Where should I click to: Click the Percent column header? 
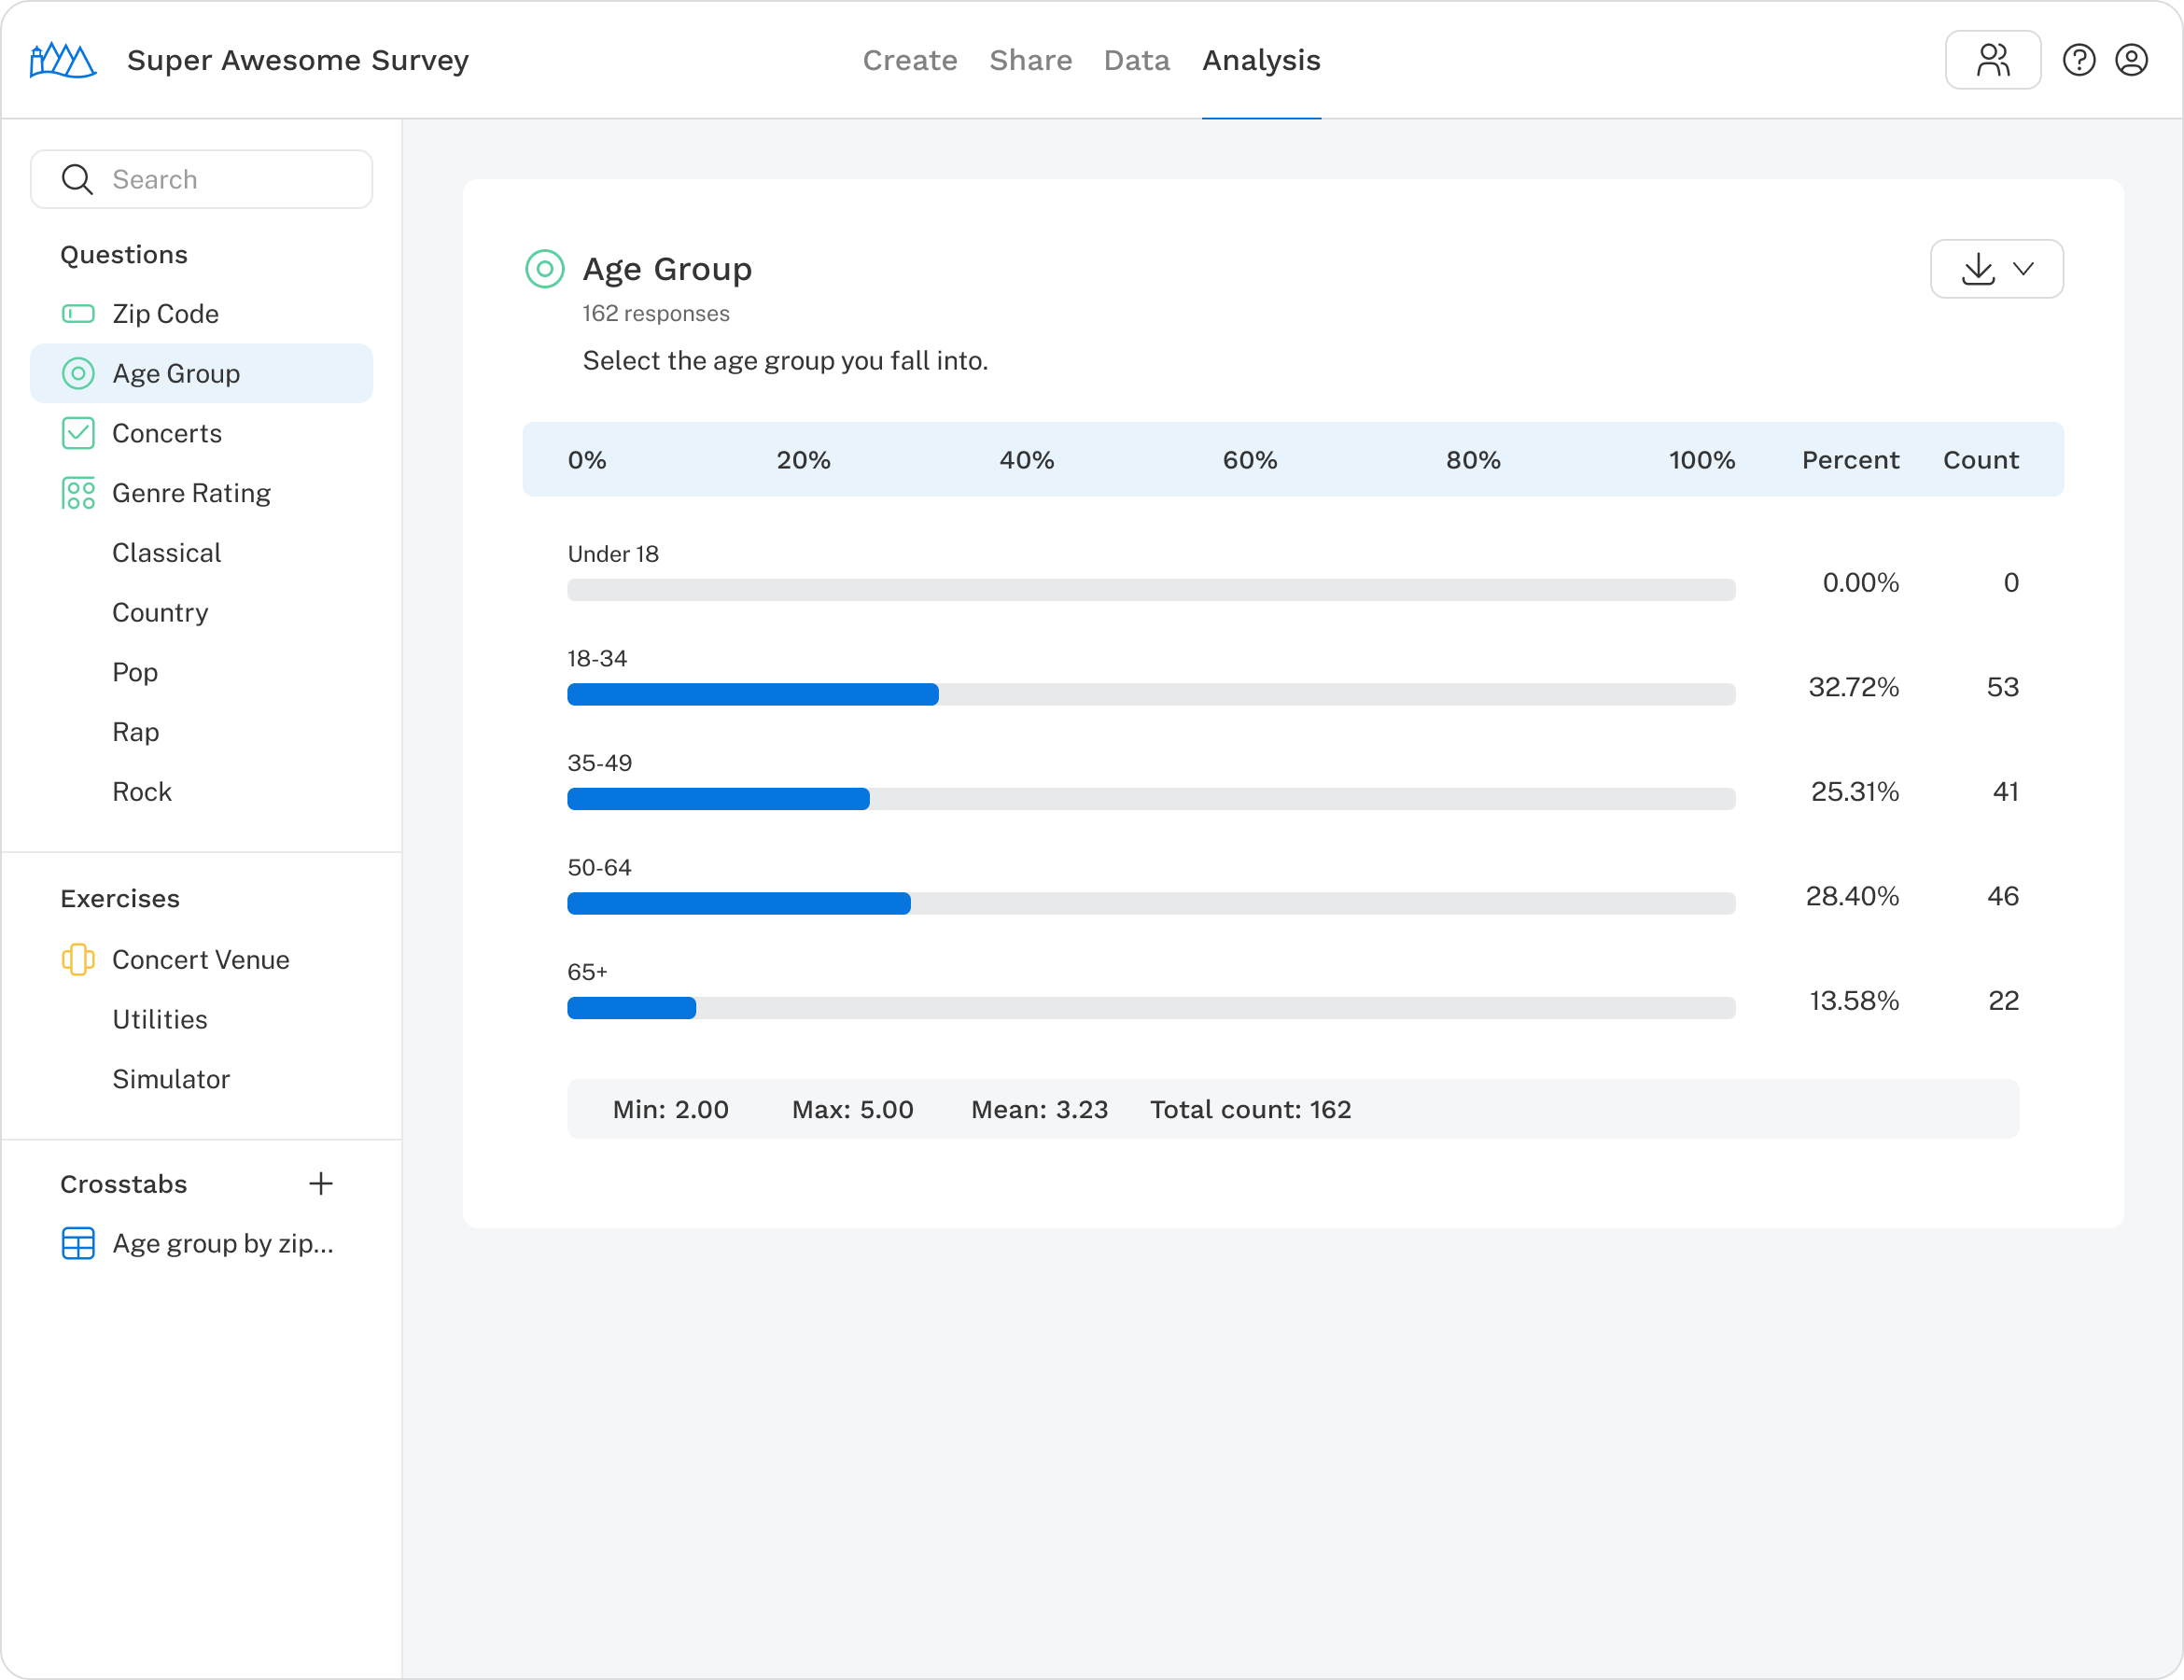click(1850, 460)
